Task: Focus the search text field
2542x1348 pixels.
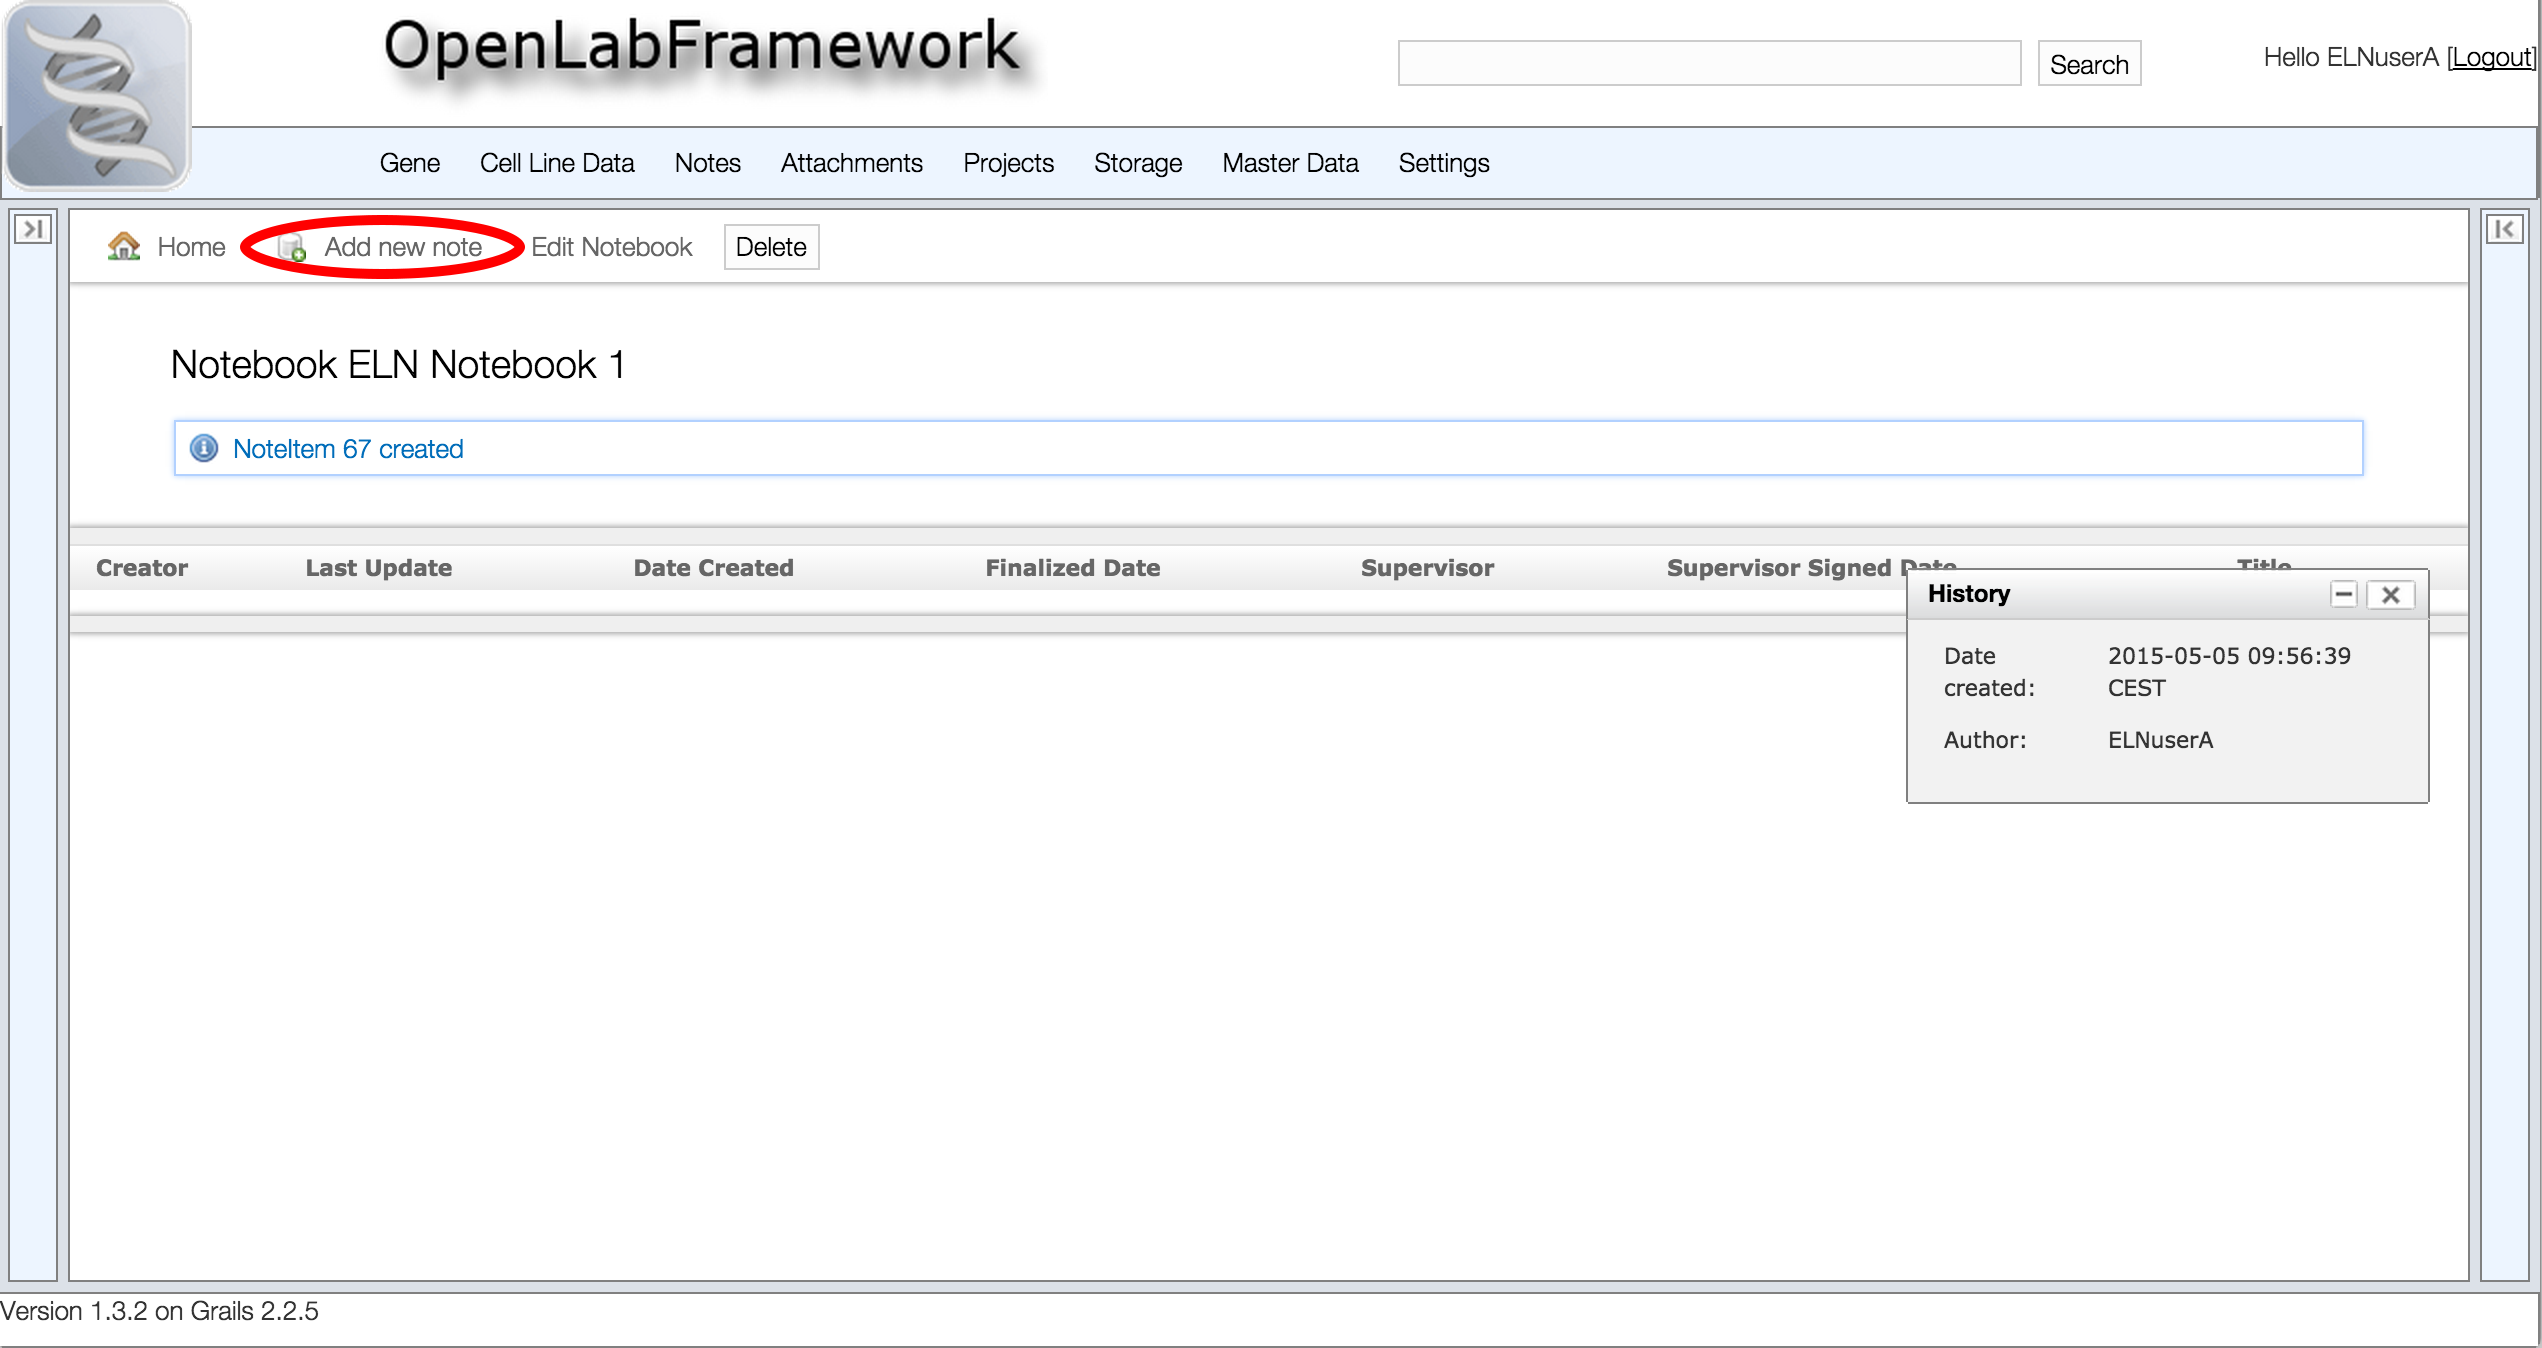Action: pos(1708,63)
